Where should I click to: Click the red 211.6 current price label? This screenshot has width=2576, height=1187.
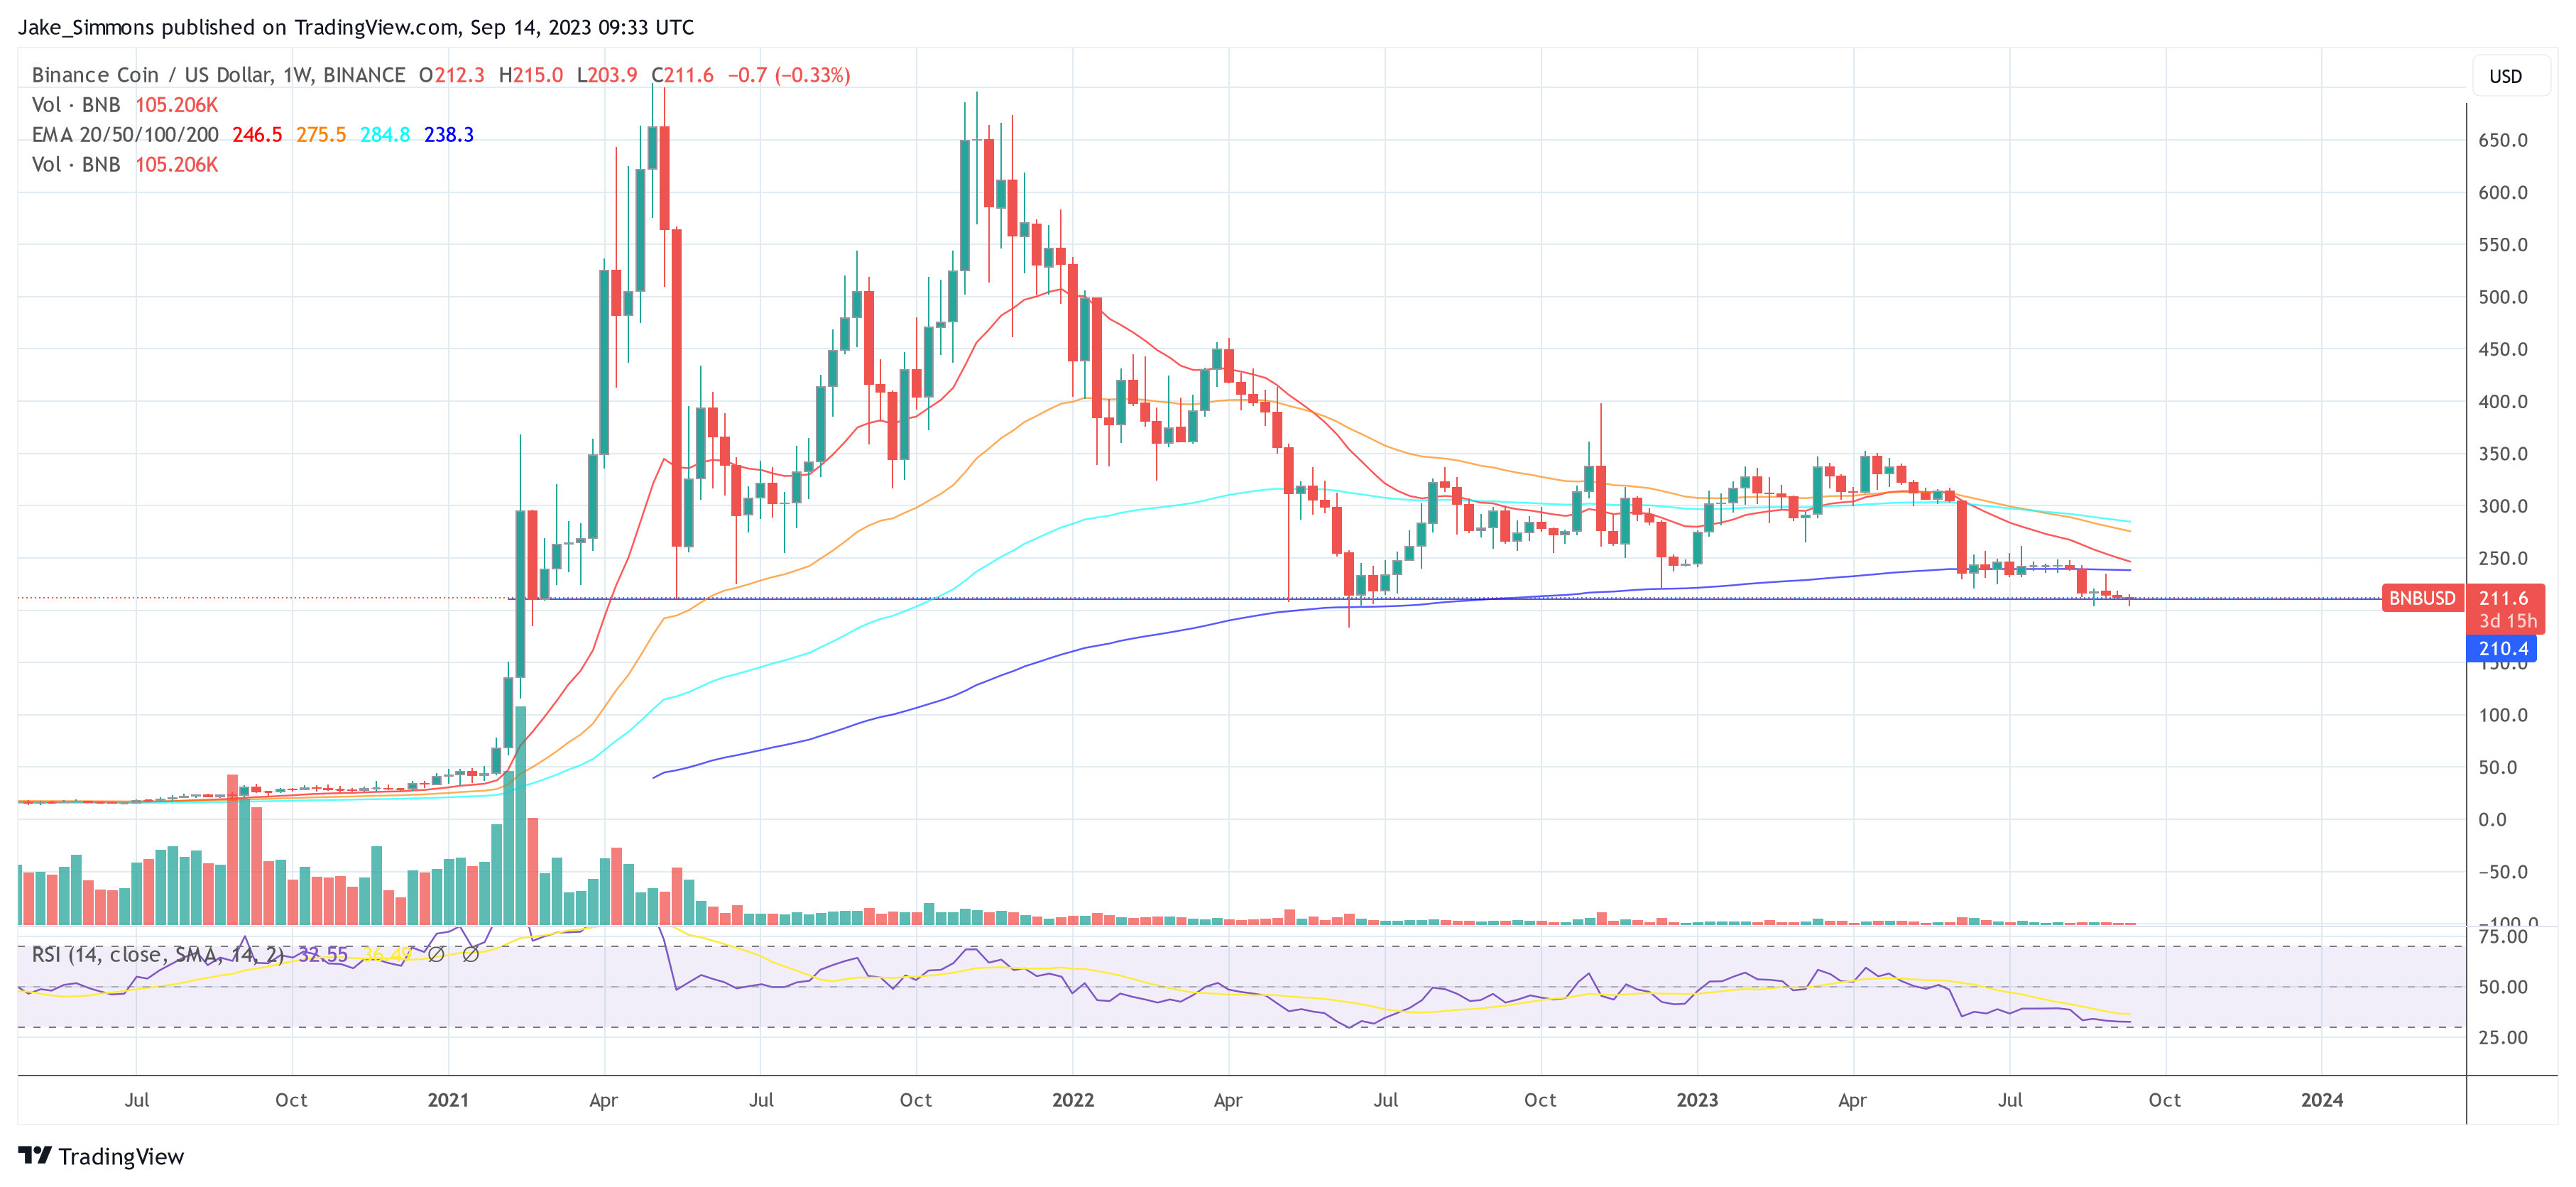point(2503,598)
